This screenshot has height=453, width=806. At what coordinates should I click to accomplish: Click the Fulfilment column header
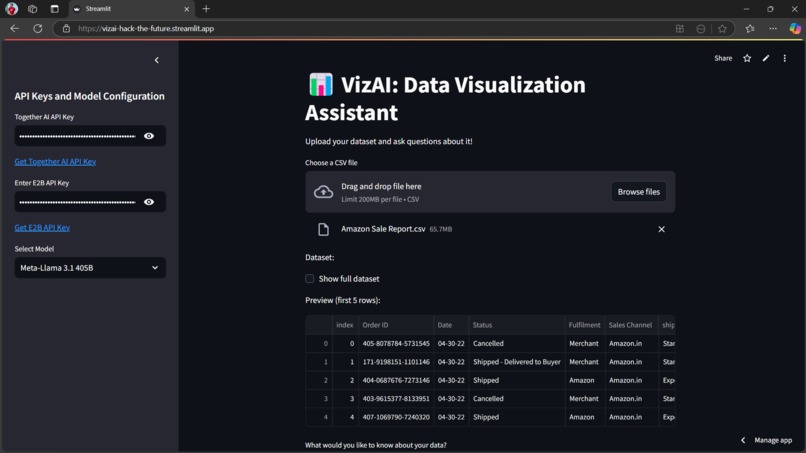[584, 325]
